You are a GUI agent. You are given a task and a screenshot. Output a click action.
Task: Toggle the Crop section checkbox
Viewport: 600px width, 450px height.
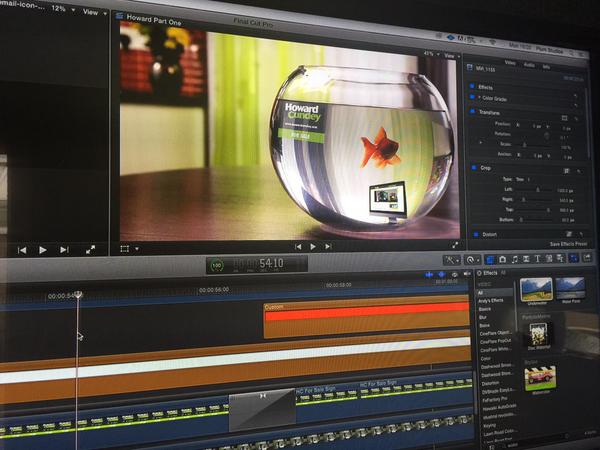click(x=474, y=168)
